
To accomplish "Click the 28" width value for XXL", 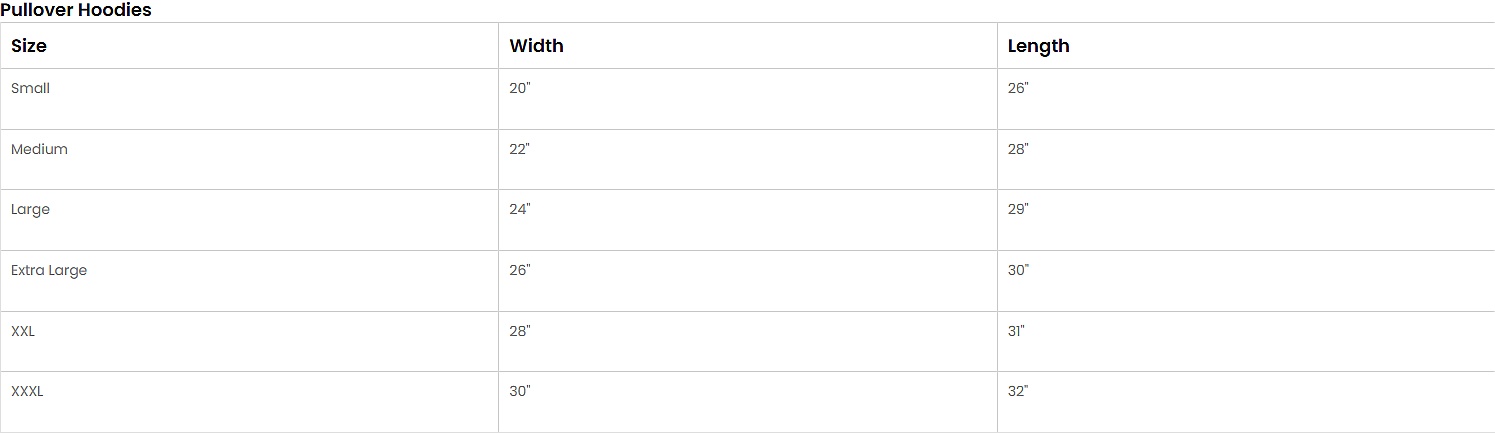I will [520, 331].
